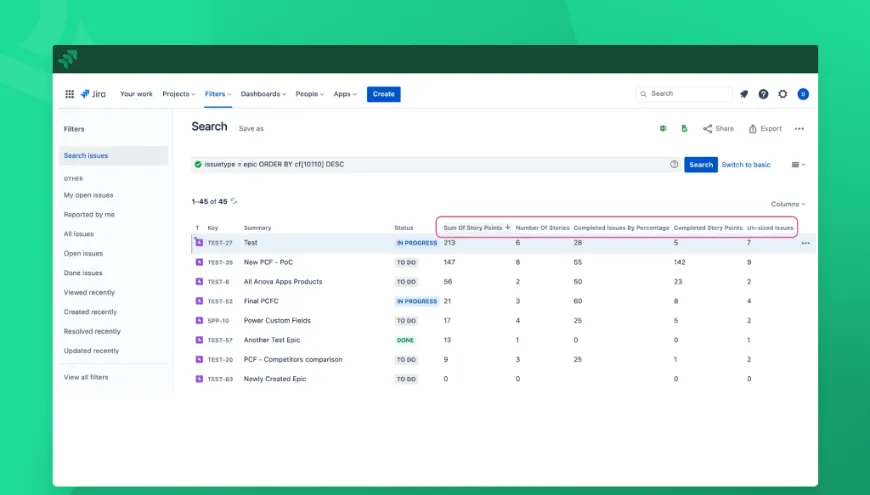
Task: Click the blue Create button
Action: pos(383,94)
